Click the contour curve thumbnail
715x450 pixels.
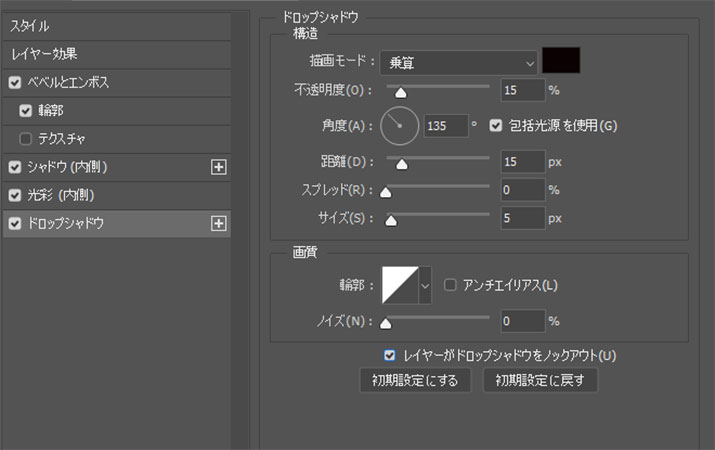[400, 285]
